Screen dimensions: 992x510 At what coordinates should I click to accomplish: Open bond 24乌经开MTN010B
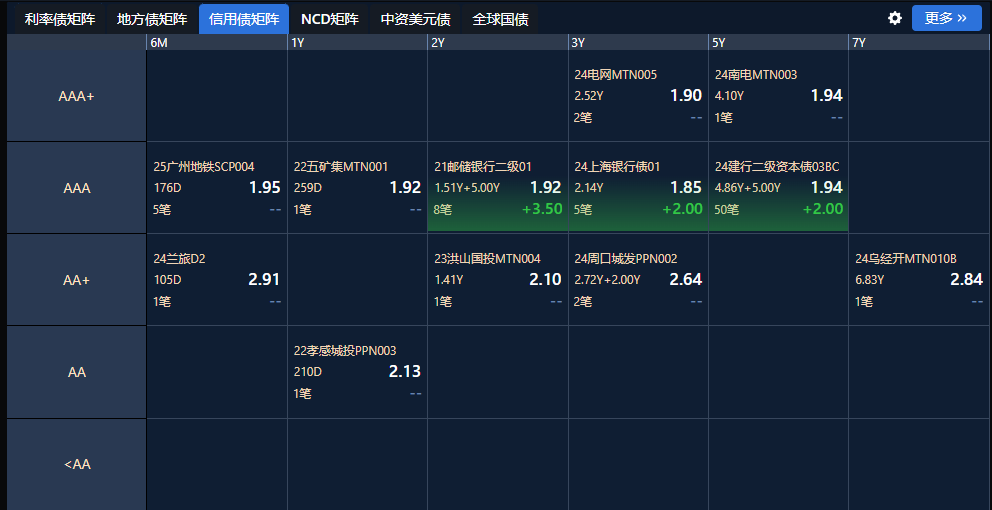point(906,259)
